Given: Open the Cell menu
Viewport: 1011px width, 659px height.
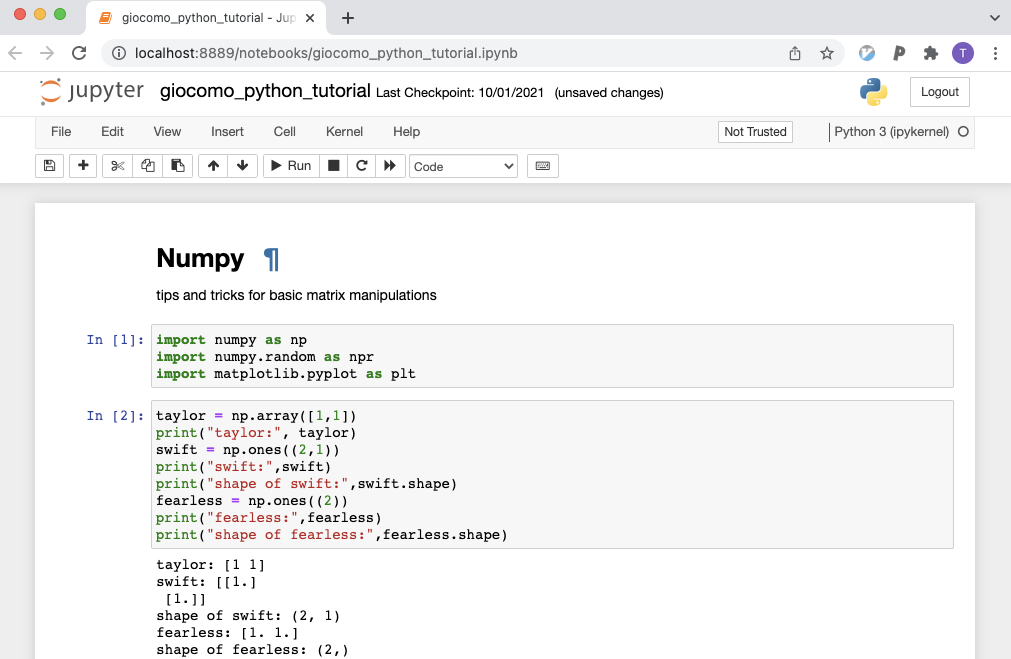Looking at the screenshot, I should (284, 131).
